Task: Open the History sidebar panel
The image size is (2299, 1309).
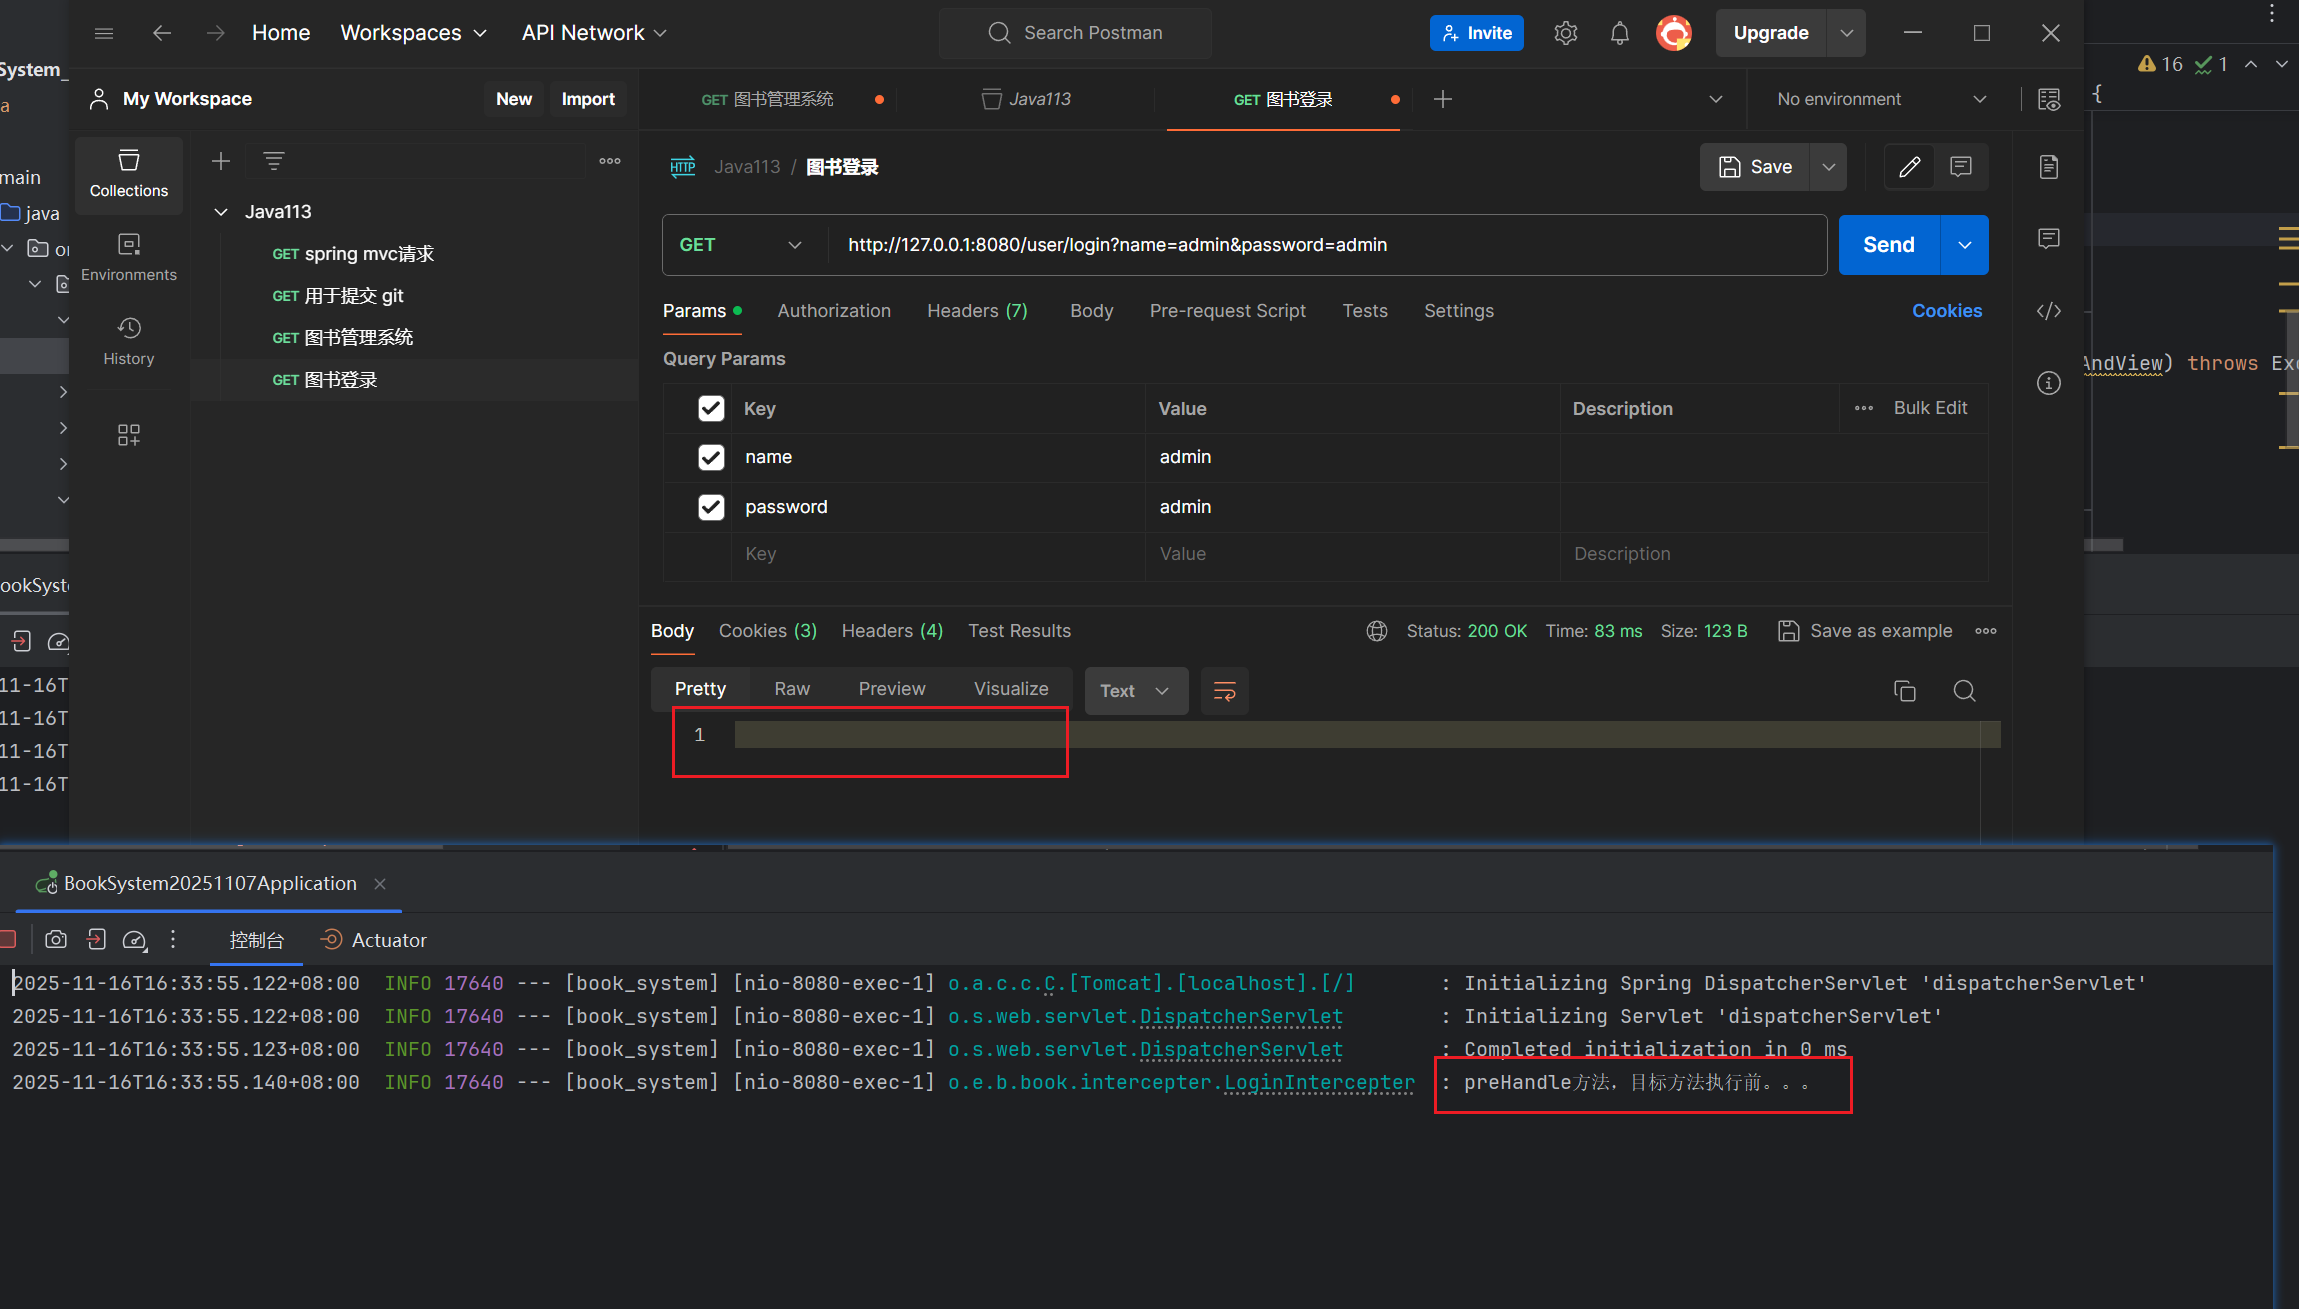Action: pos(129,341)
